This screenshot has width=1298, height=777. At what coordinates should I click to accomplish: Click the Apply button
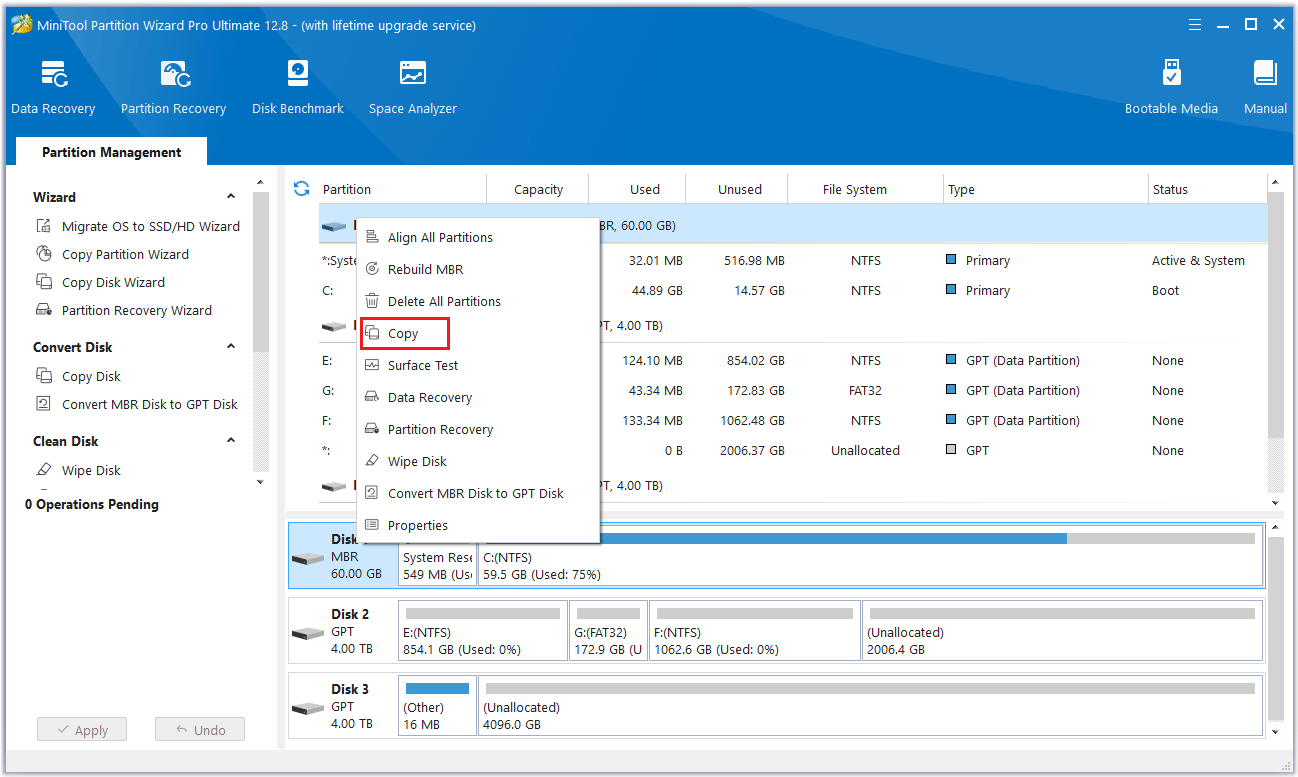point(81,730)
